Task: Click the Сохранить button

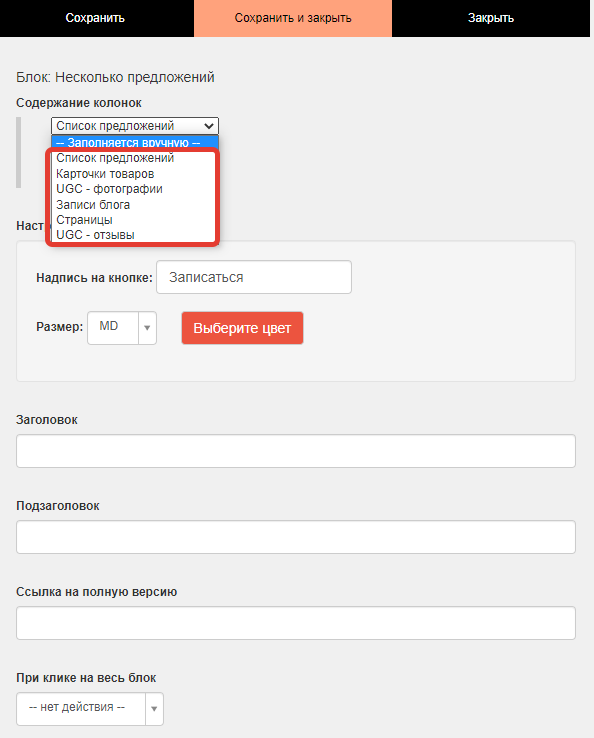Action: click(x=96, y=18)
